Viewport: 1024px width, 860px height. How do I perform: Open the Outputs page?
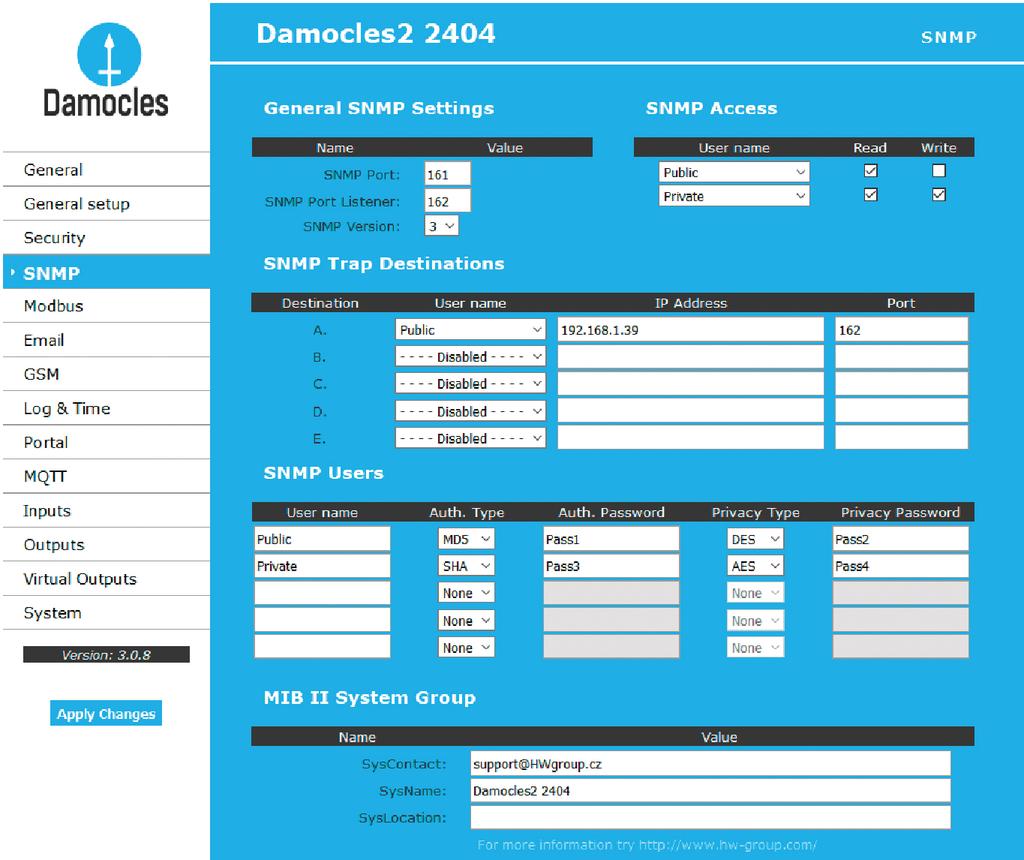pos(106,545)
